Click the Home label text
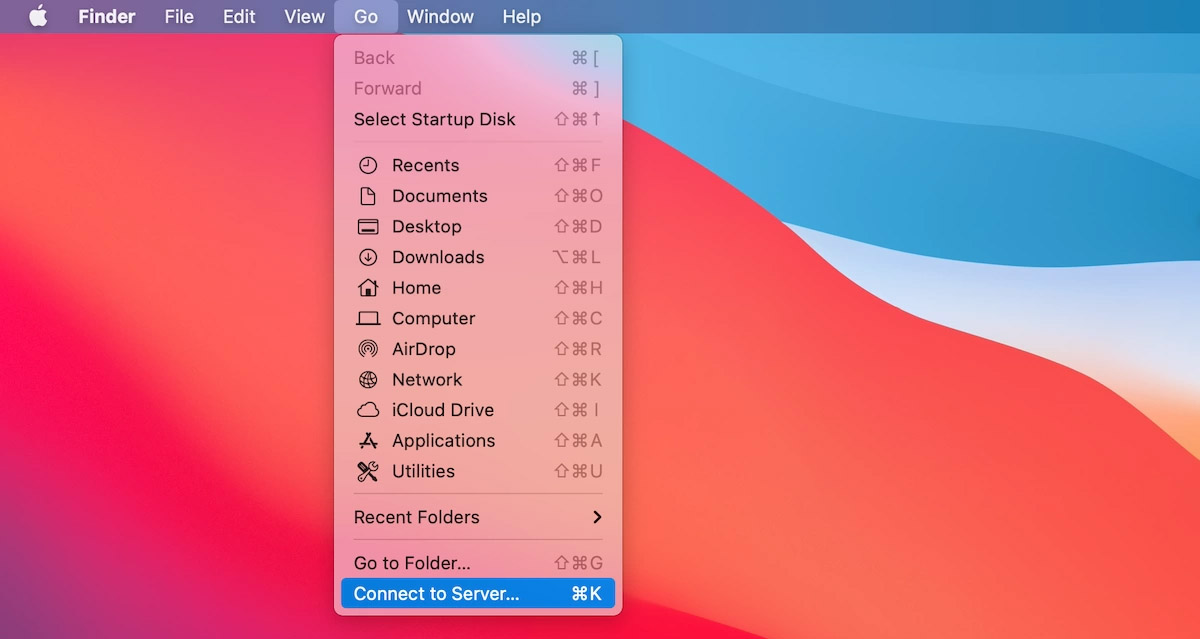 point(416,288)
